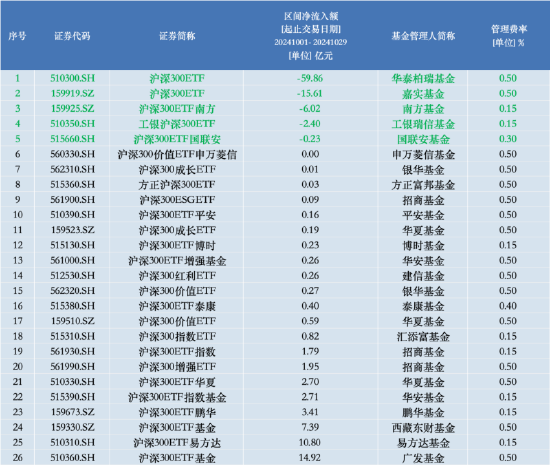Click the 易方达基金 manager cell
The image size is (550, 465).
point(423,443)
